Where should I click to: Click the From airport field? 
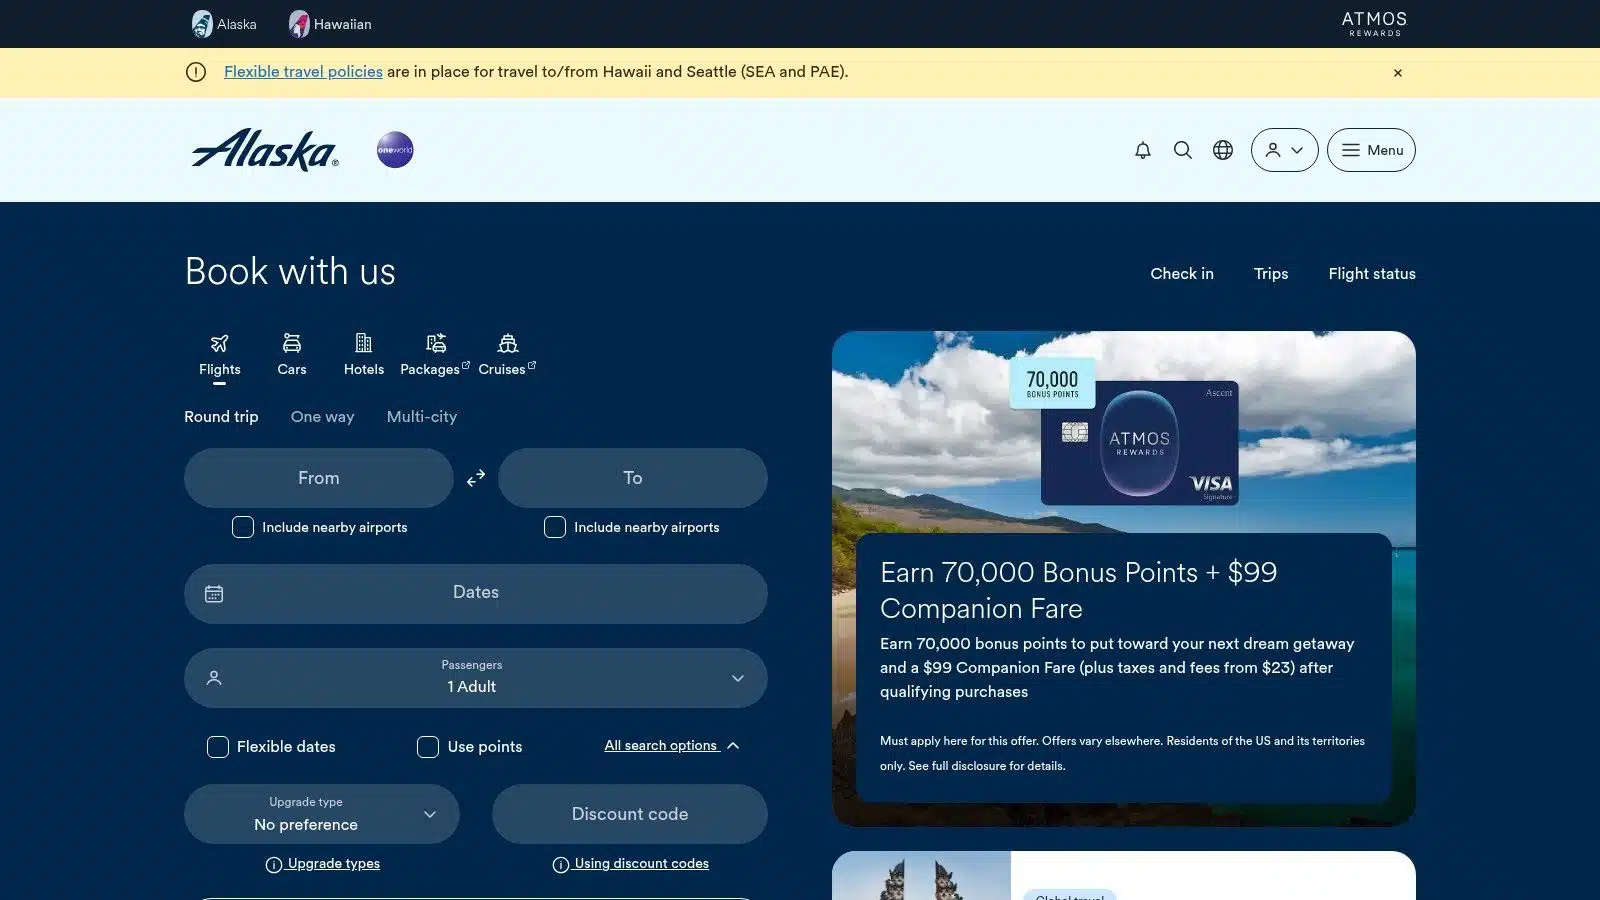[x=319, y=478]
